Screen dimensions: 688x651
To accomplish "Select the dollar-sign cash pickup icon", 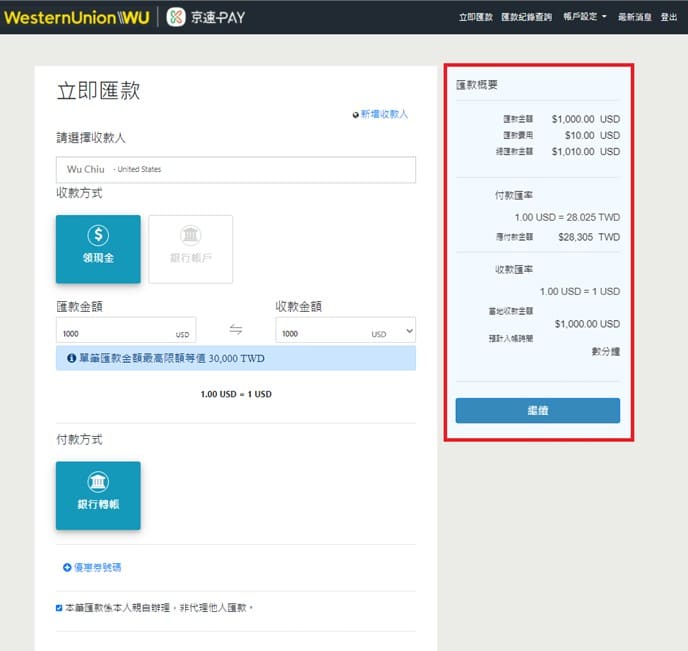I will 98,236.
